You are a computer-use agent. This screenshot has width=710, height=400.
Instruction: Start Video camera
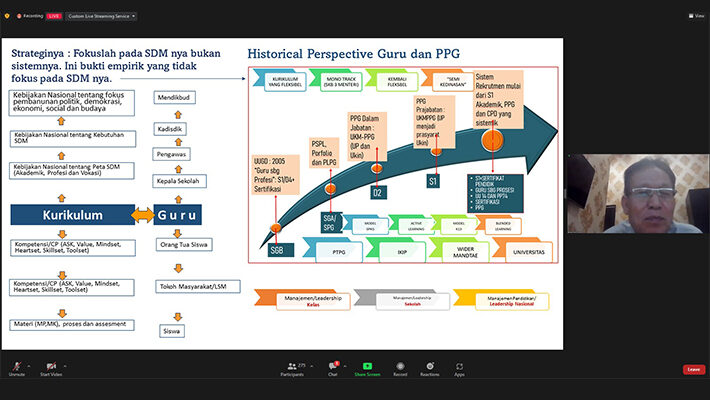[51, 367]
